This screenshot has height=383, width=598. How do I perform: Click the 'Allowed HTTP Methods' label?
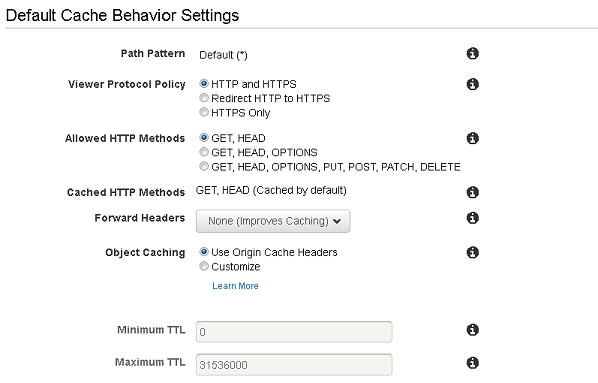[x=125, y=138]
